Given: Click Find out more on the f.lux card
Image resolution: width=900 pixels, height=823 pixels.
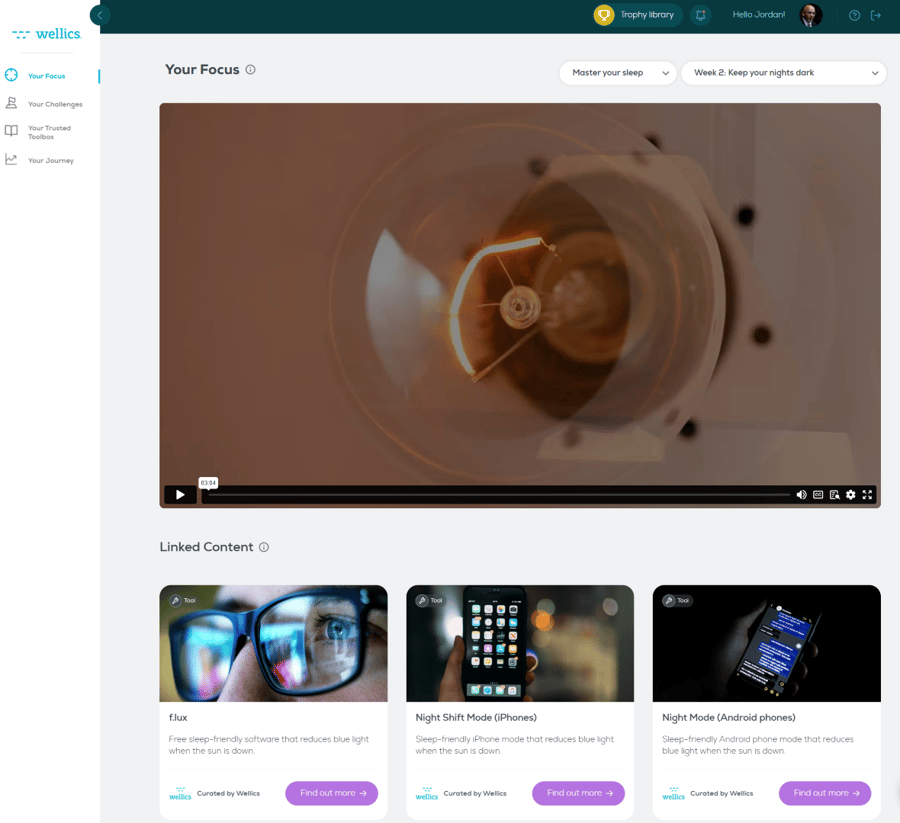Looking at the screenshot, I should click(331, 792).
